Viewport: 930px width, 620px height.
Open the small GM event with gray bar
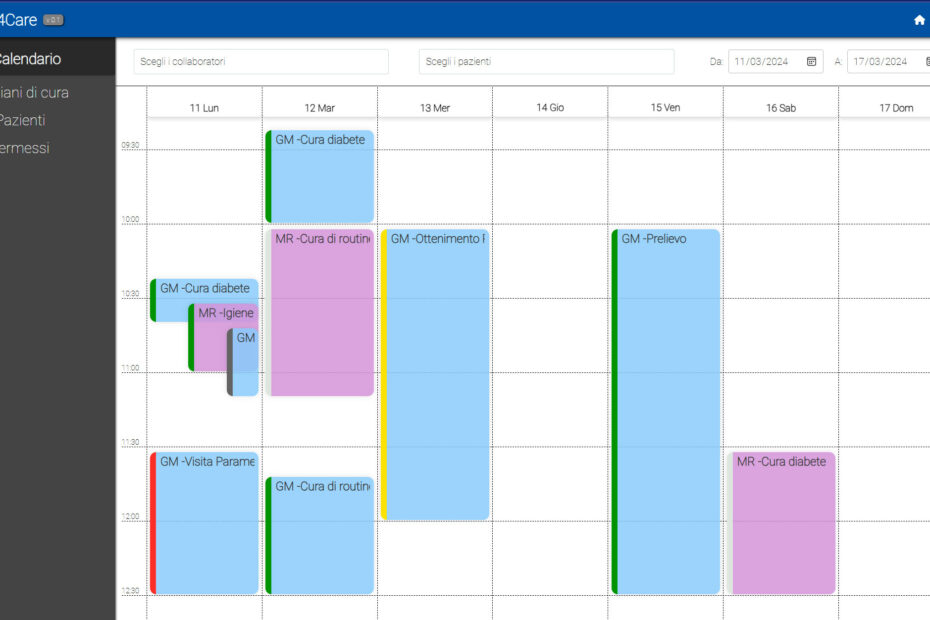point(243,362)
